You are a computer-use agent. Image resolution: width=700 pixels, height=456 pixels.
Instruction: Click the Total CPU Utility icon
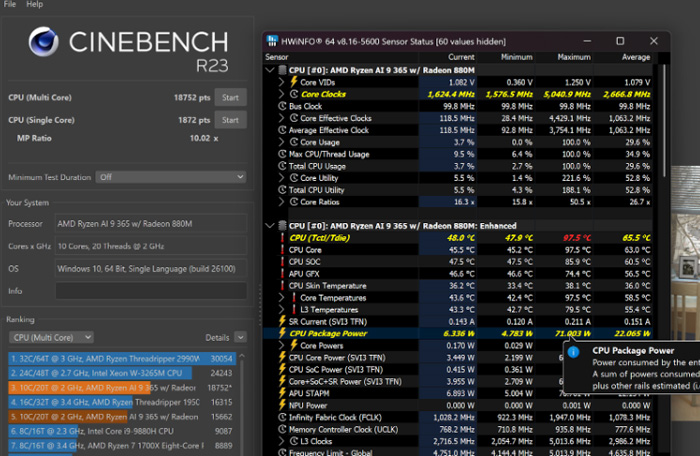tap(282, 190)
